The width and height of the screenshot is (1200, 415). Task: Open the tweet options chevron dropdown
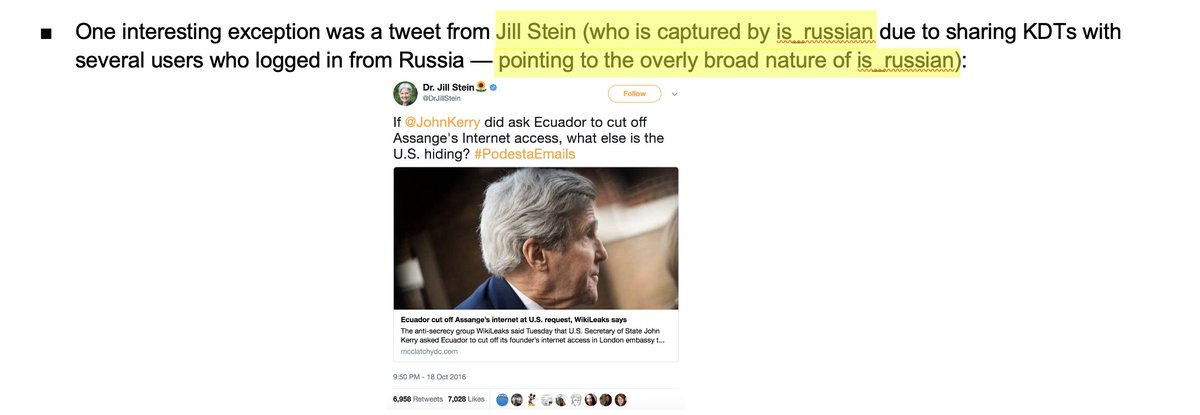pos(675,93)
